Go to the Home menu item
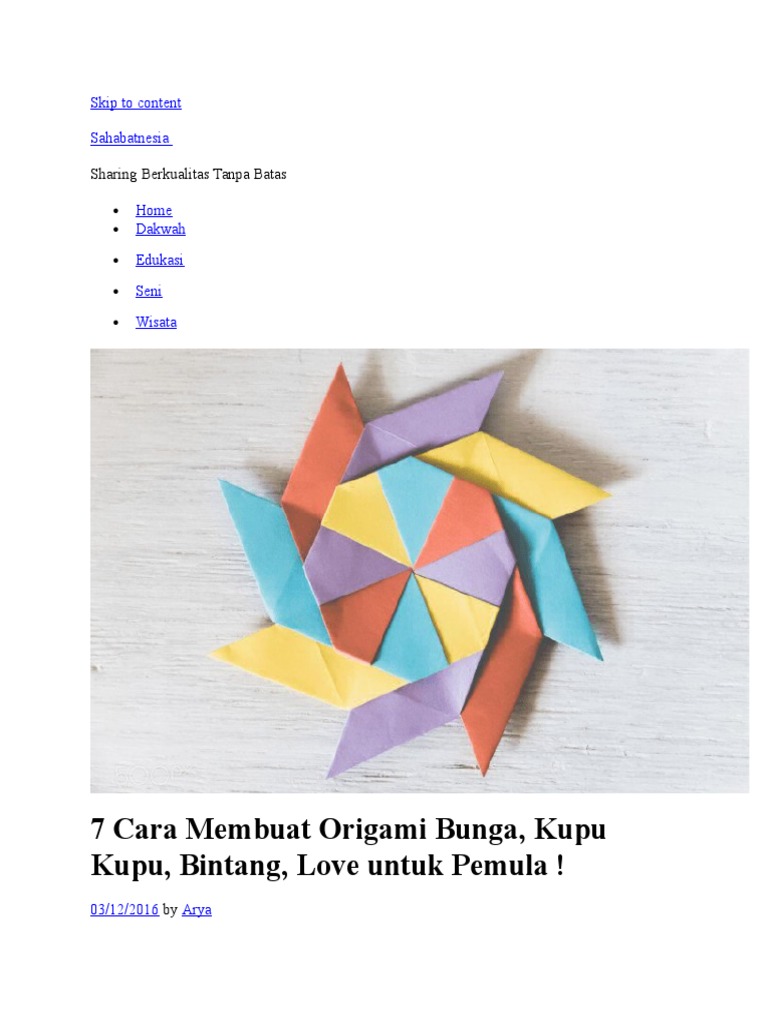 pos(153,210)
